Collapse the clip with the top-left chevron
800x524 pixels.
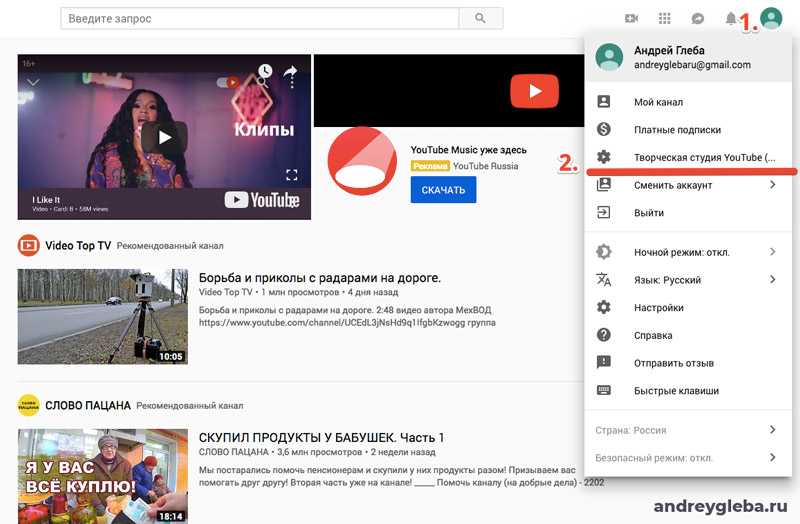point(33,82)
